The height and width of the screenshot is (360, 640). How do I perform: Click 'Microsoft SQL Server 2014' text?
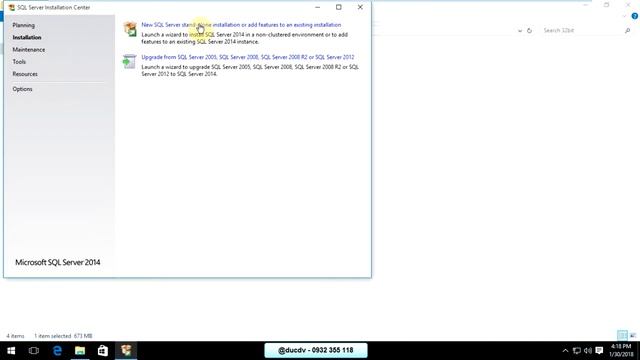pyautogui.click(x=58, y=262)
